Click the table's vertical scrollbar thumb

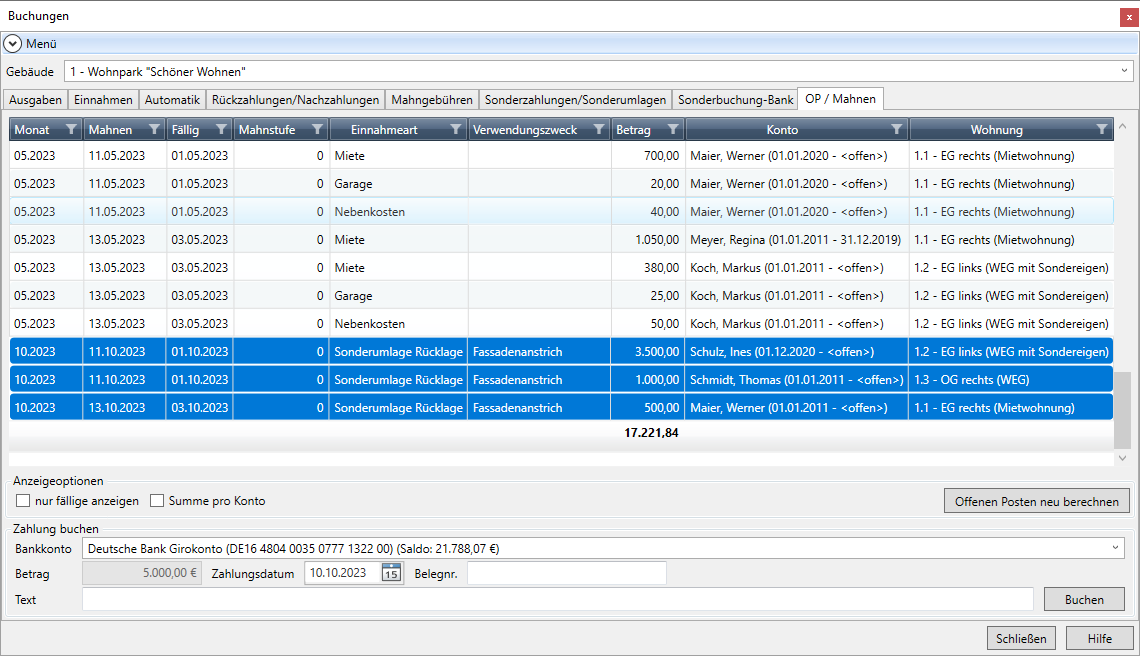tap(1123, 410)
